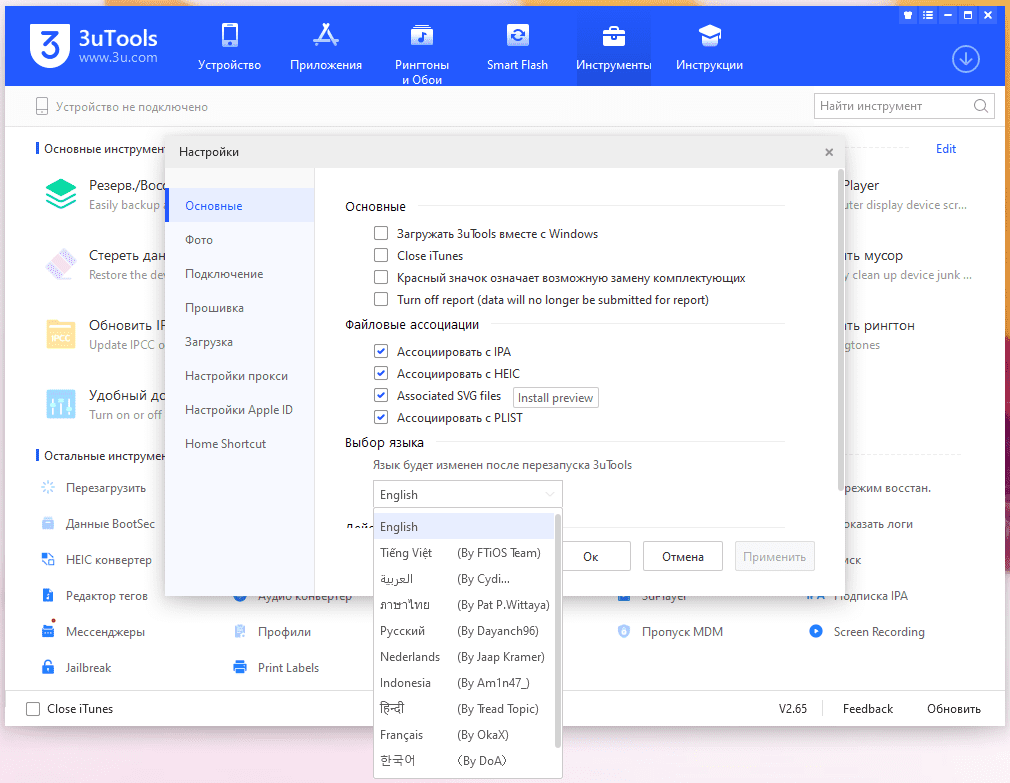Image resolution: width=1010 pixels, height=783 pixels.
Task: Open the backup/restore green stack icon
Action: (61, 194)
